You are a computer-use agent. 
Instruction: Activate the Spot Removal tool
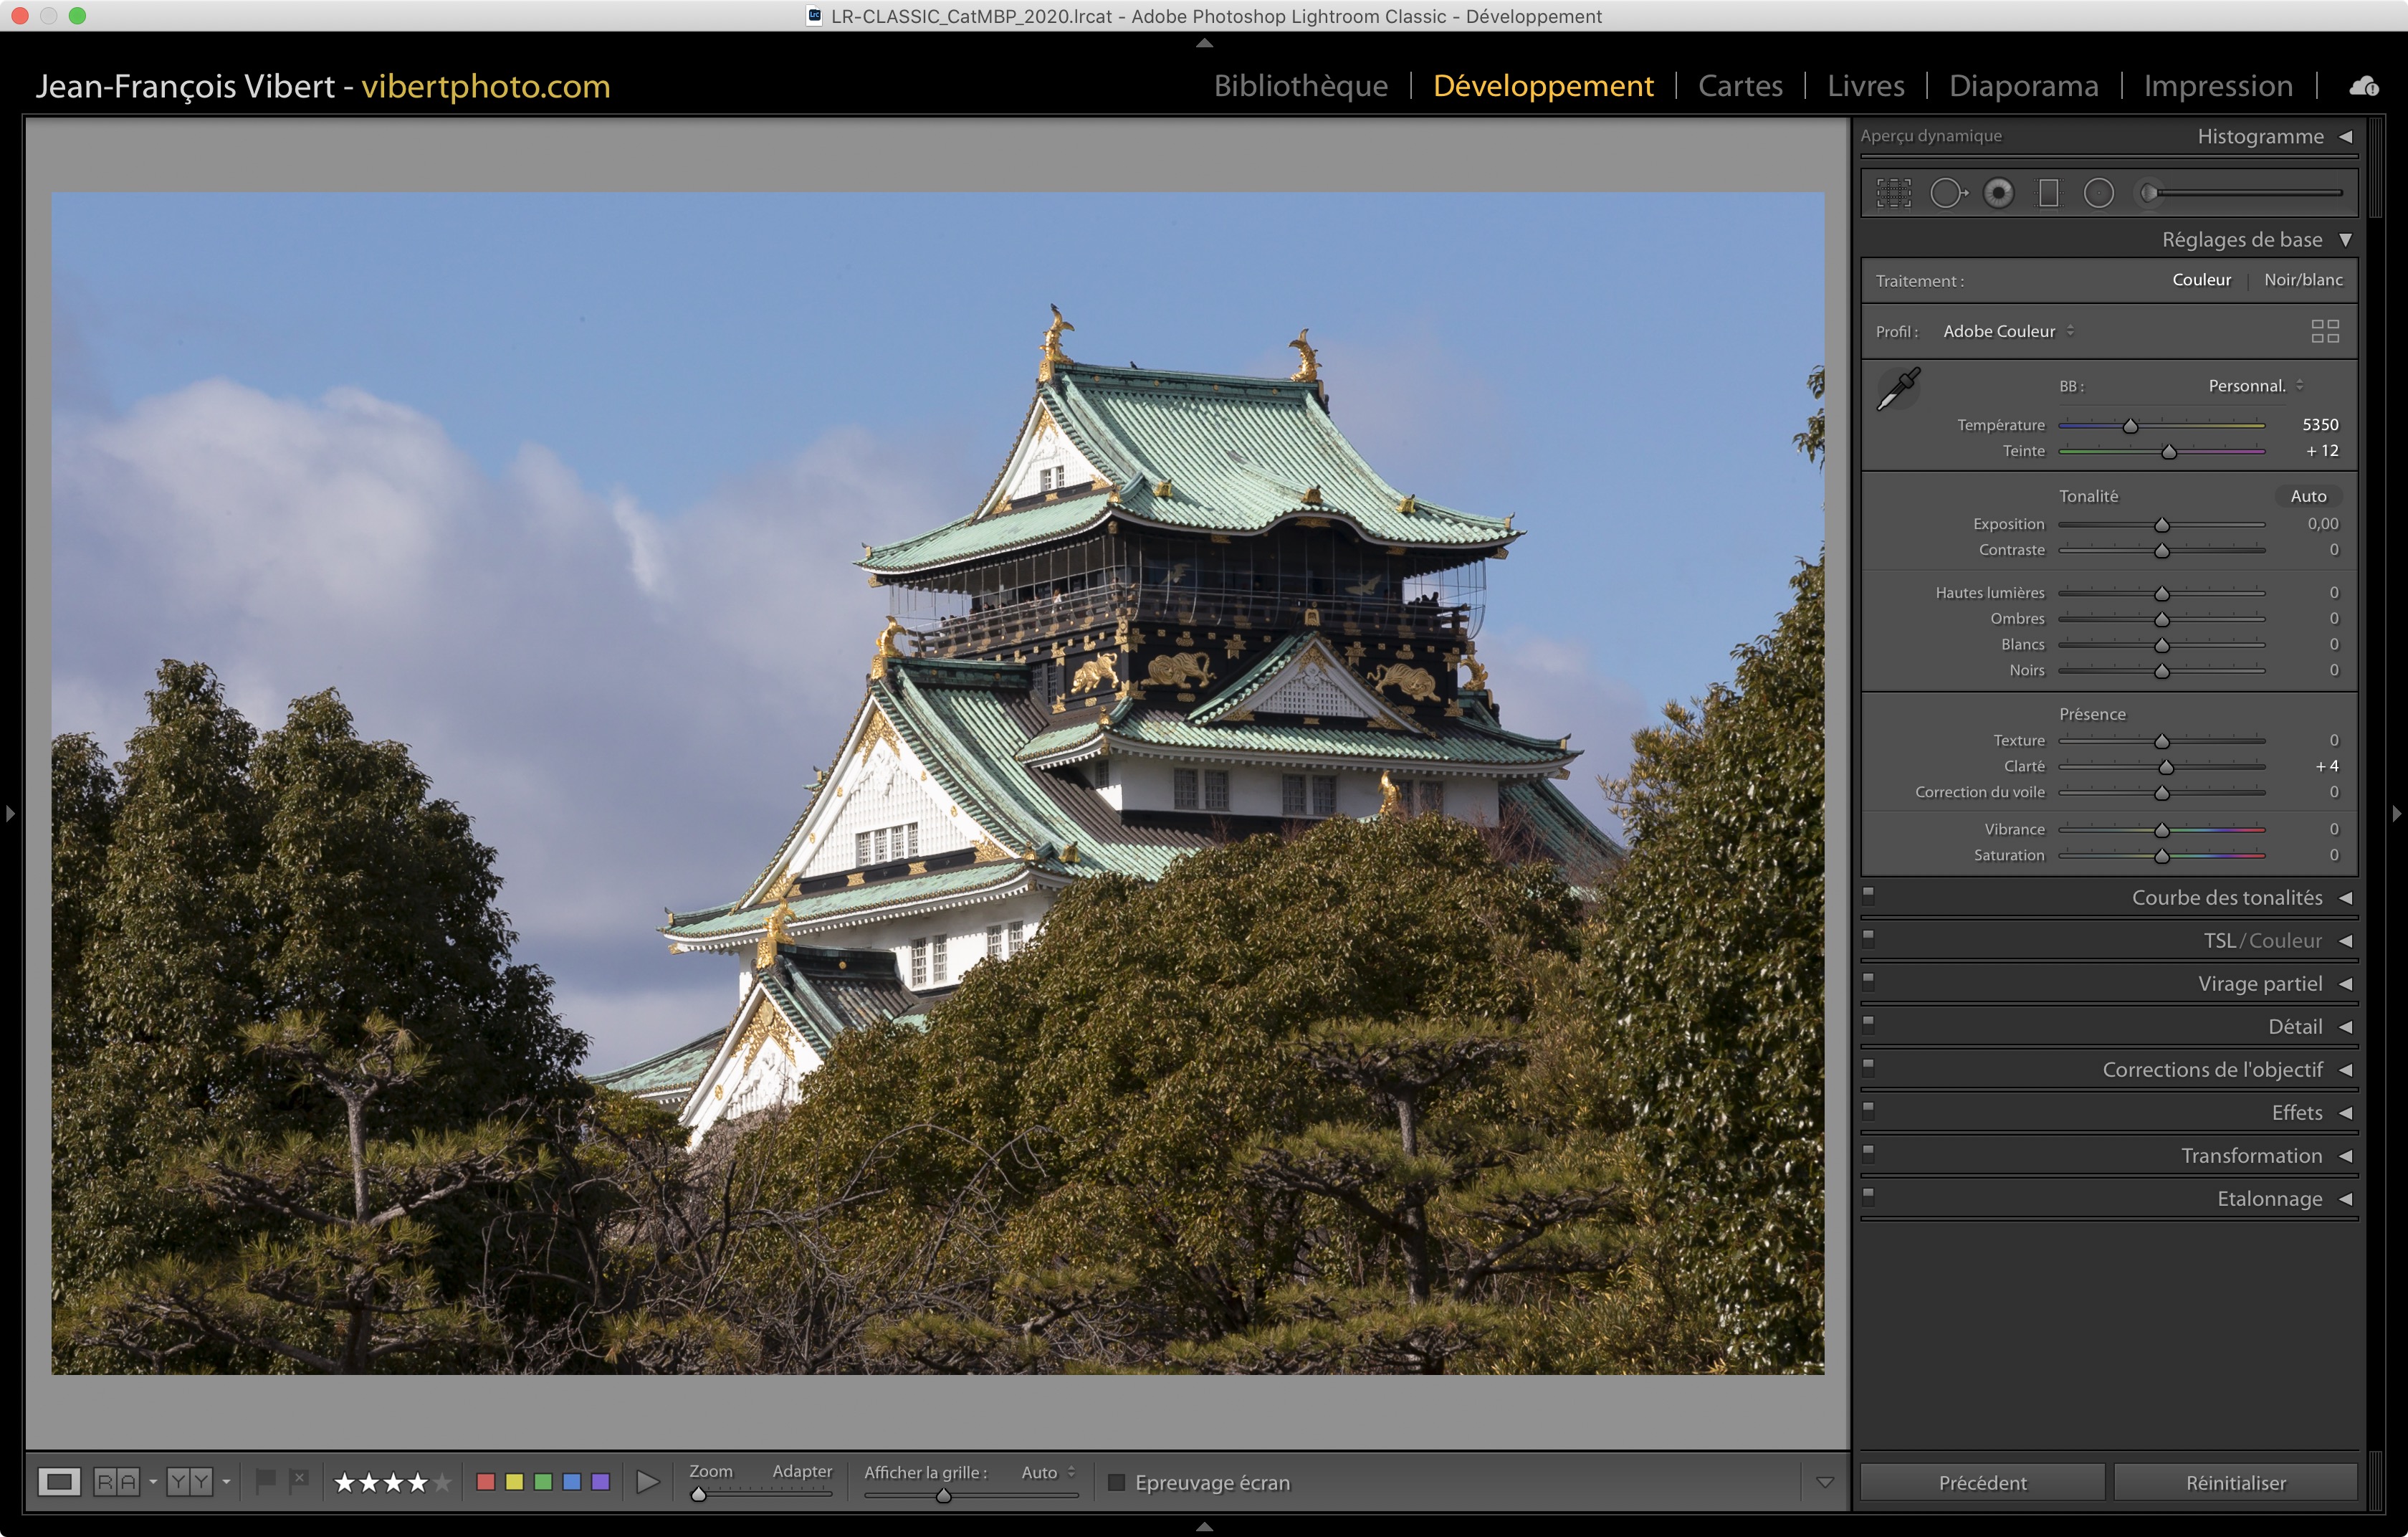(x=1947, y=193)
